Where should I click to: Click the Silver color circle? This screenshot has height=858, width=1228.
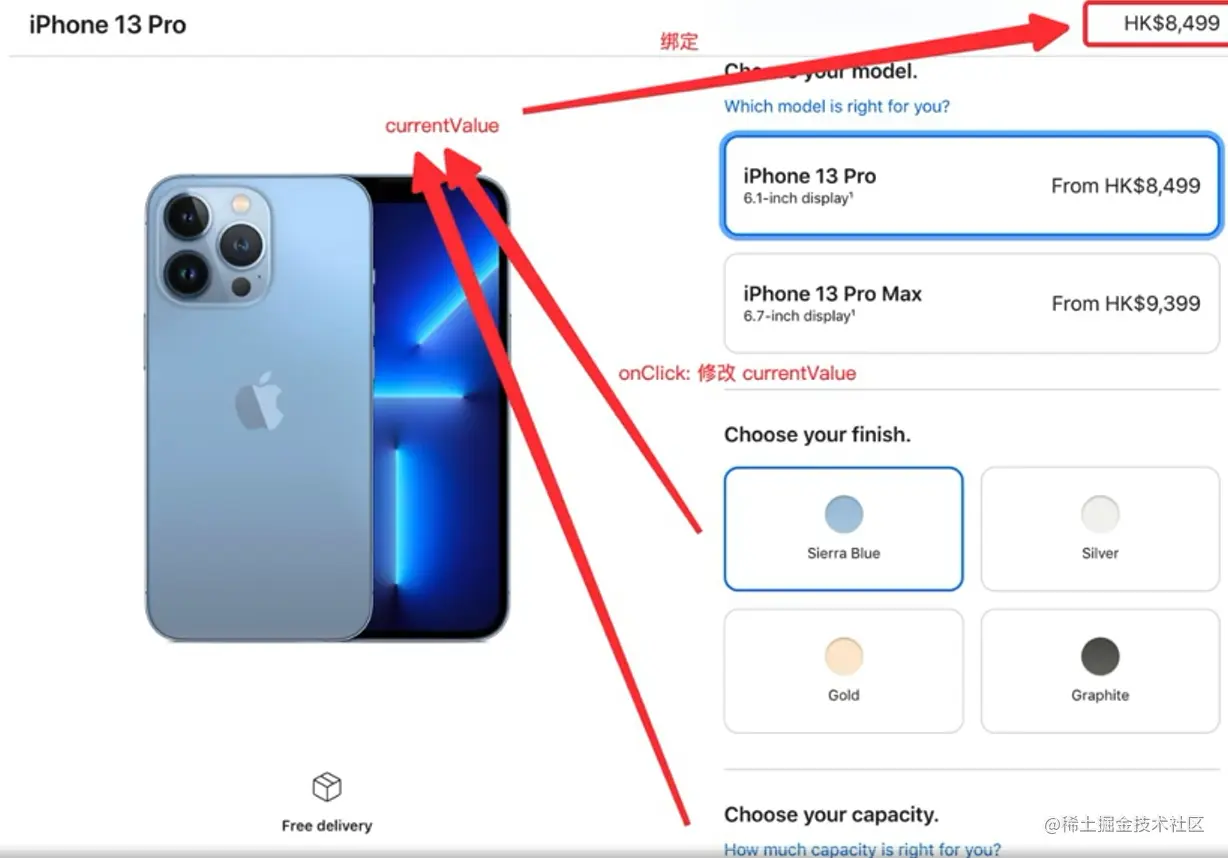(x=1100, y=514)
